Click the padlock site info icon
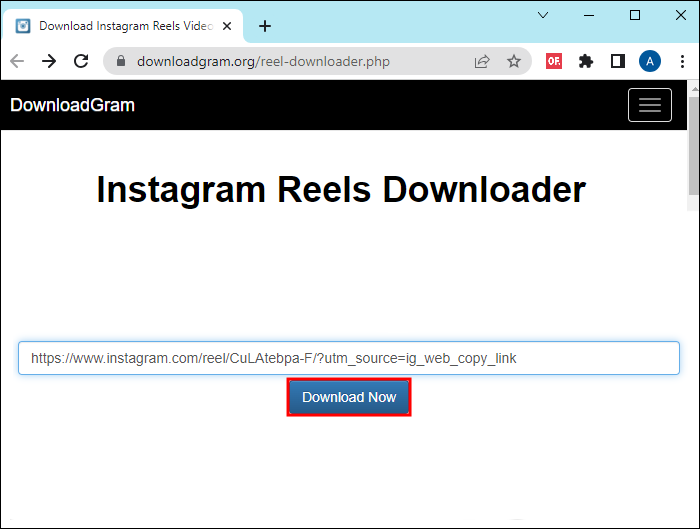Image resolution: width=700 pixels, height=529 pixels. coord(121,61)
